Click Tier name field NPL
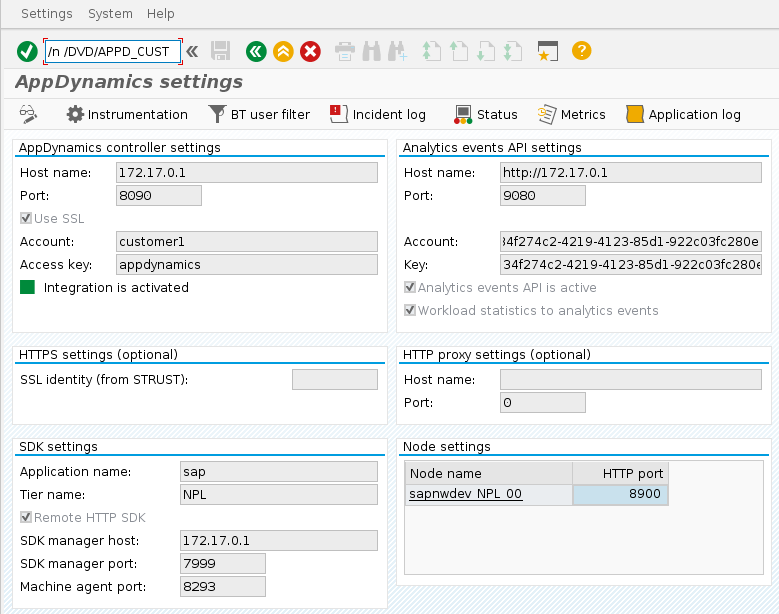Viewport: 779px width, 614px height. click(278, 494)
